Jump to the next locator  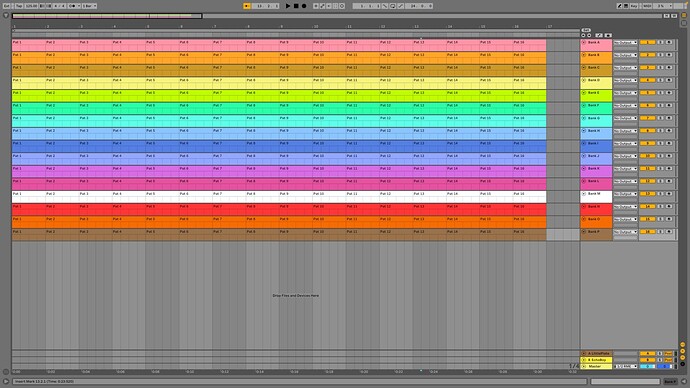point(589,35)
